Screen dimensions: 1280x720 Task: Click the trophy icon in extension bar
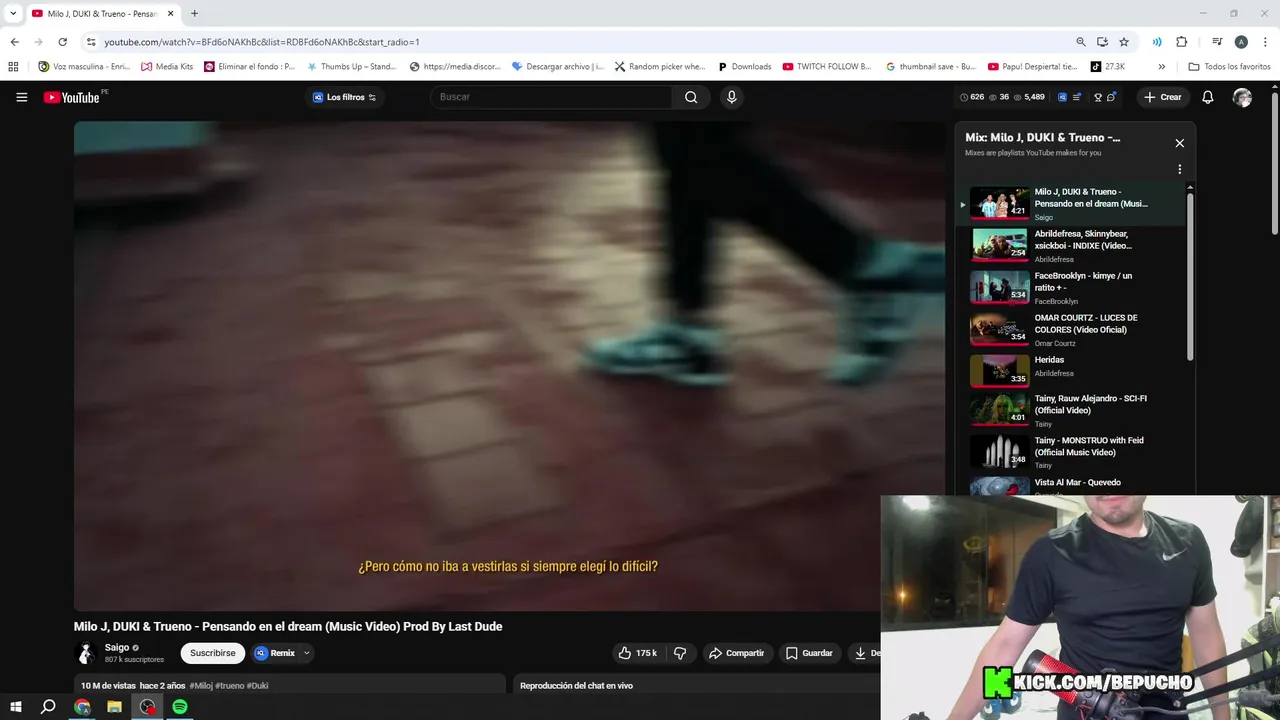tap(1098, 97)
